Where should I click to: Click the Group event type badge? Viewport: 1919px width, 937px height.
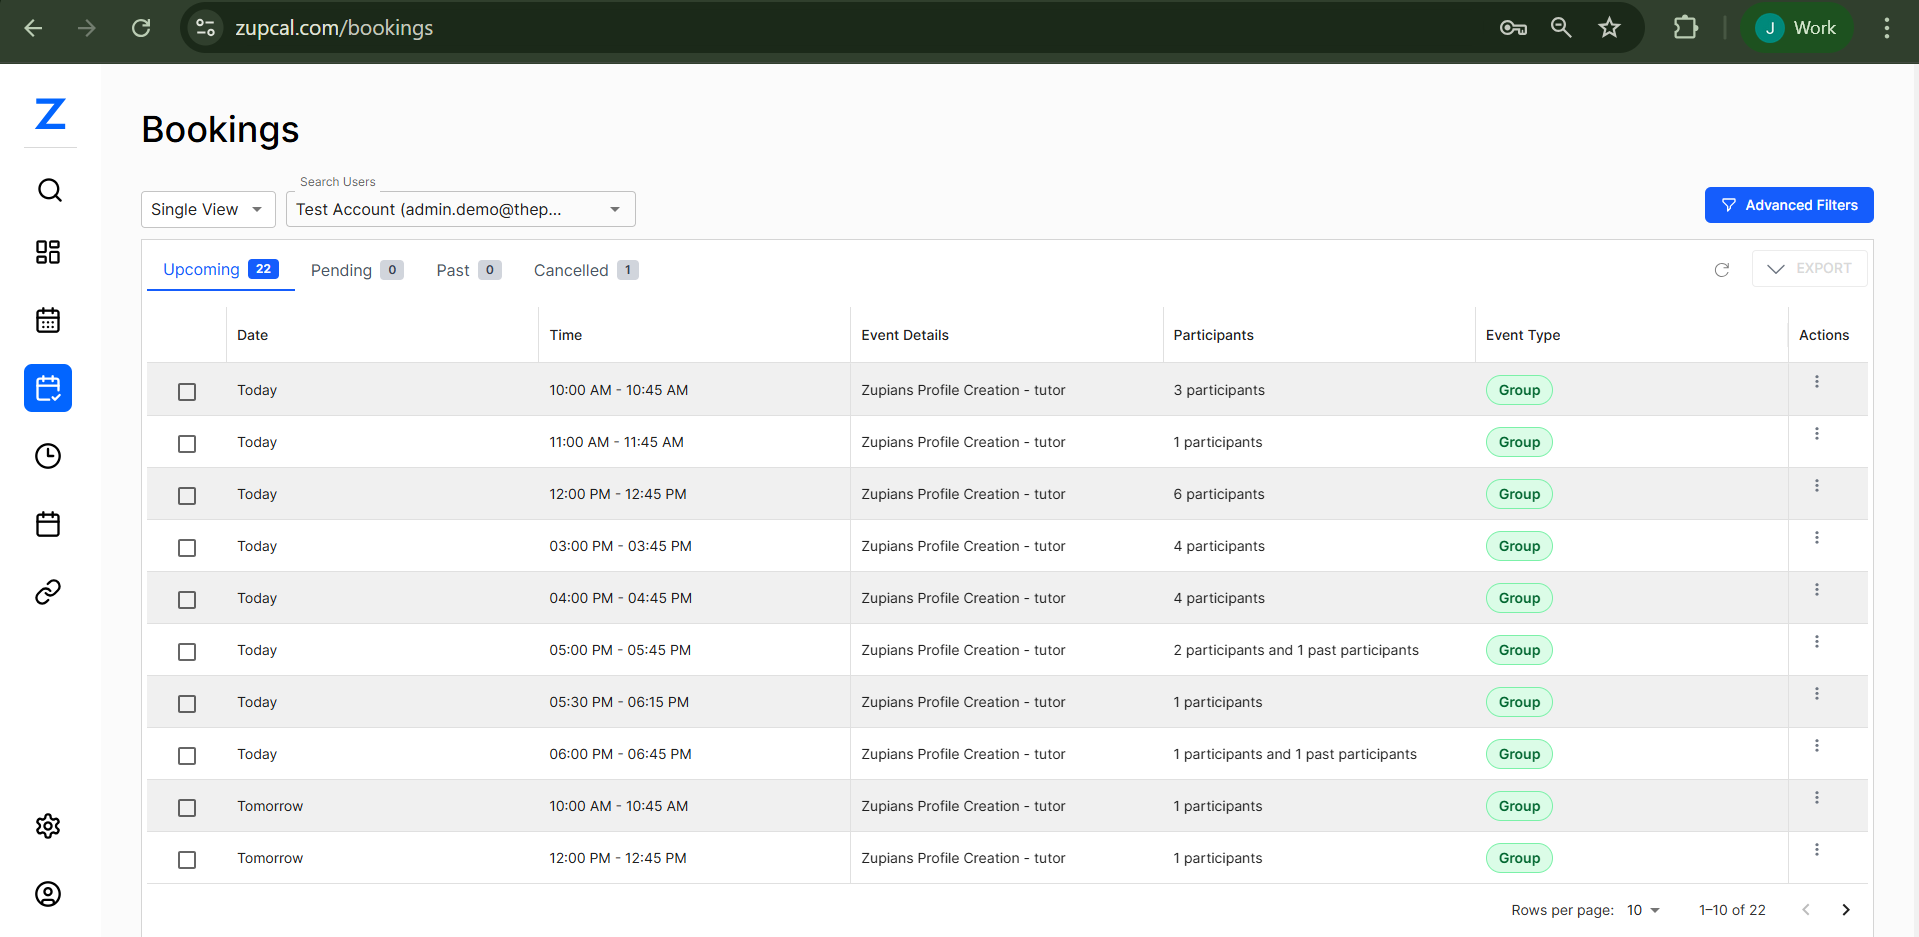1518,390
